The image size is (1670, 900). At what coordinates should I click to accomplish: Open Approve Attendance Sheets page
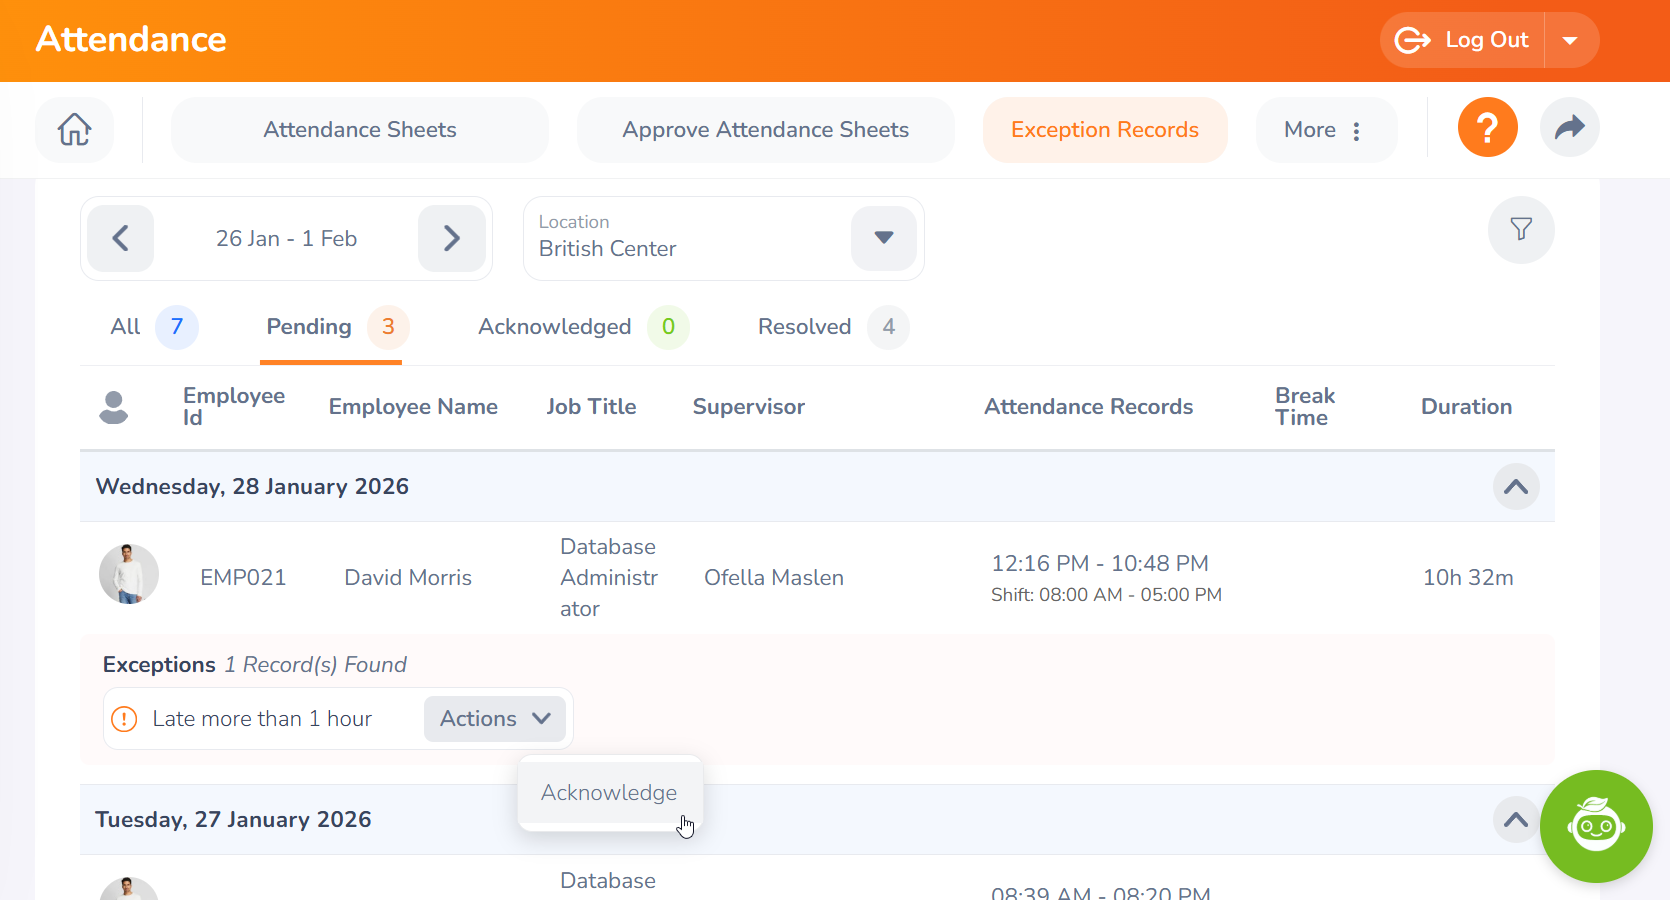[765, 130]
